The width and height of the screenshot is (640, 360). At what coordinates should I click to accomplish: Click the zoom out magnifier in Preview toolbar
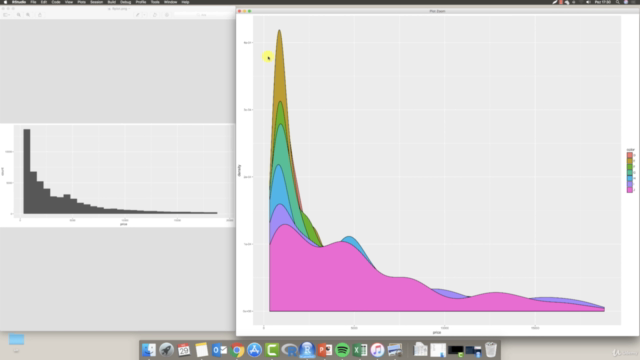coord(19,15)
